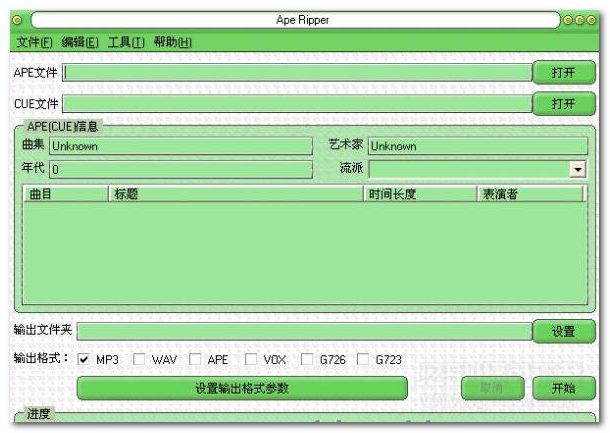Open the 帮助(H) menu
Viewport: 610px width, 433px height.
pyautogui.click(x=173, y=42)
